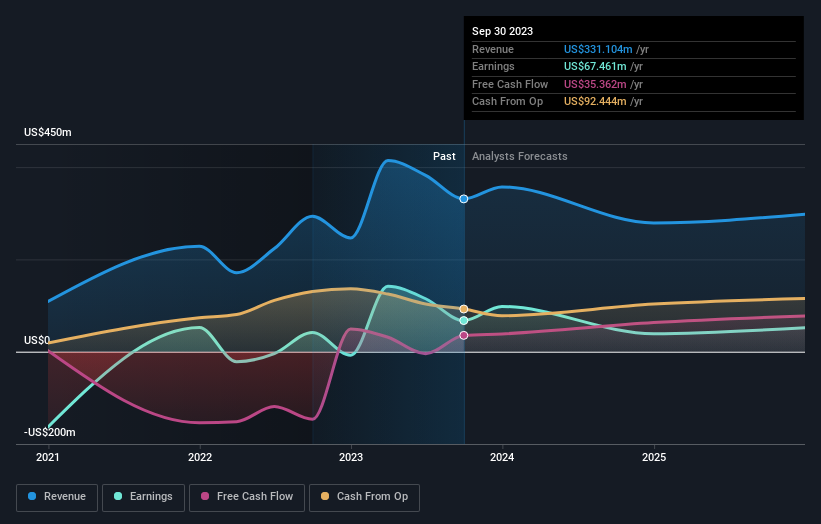This screenshot has height=524, width=821.
Task: Click the Revenue row label in tooltip
Action: (x=493, y=49)
